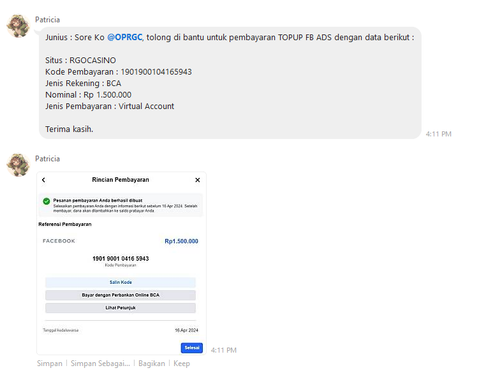
Task: Click the Keep link
Action: pos(182,363)
